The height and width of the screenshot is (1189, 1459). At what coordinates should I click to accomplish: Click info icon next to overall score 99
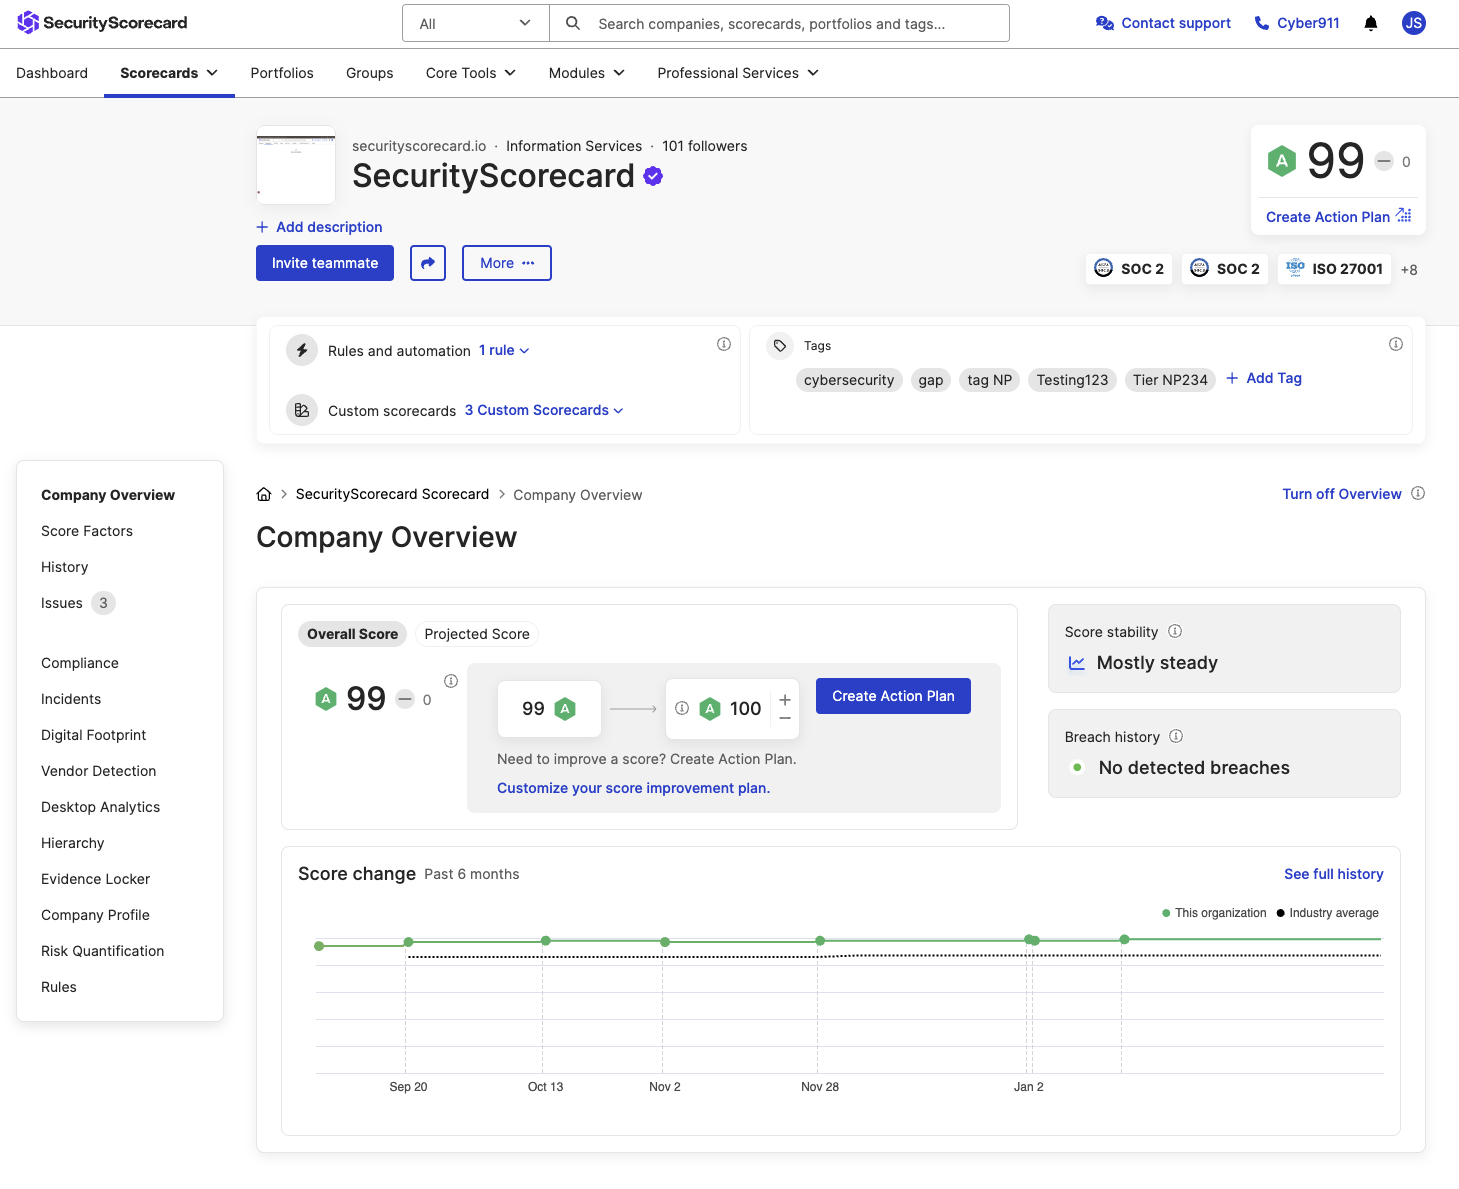[x=451, y=681]
